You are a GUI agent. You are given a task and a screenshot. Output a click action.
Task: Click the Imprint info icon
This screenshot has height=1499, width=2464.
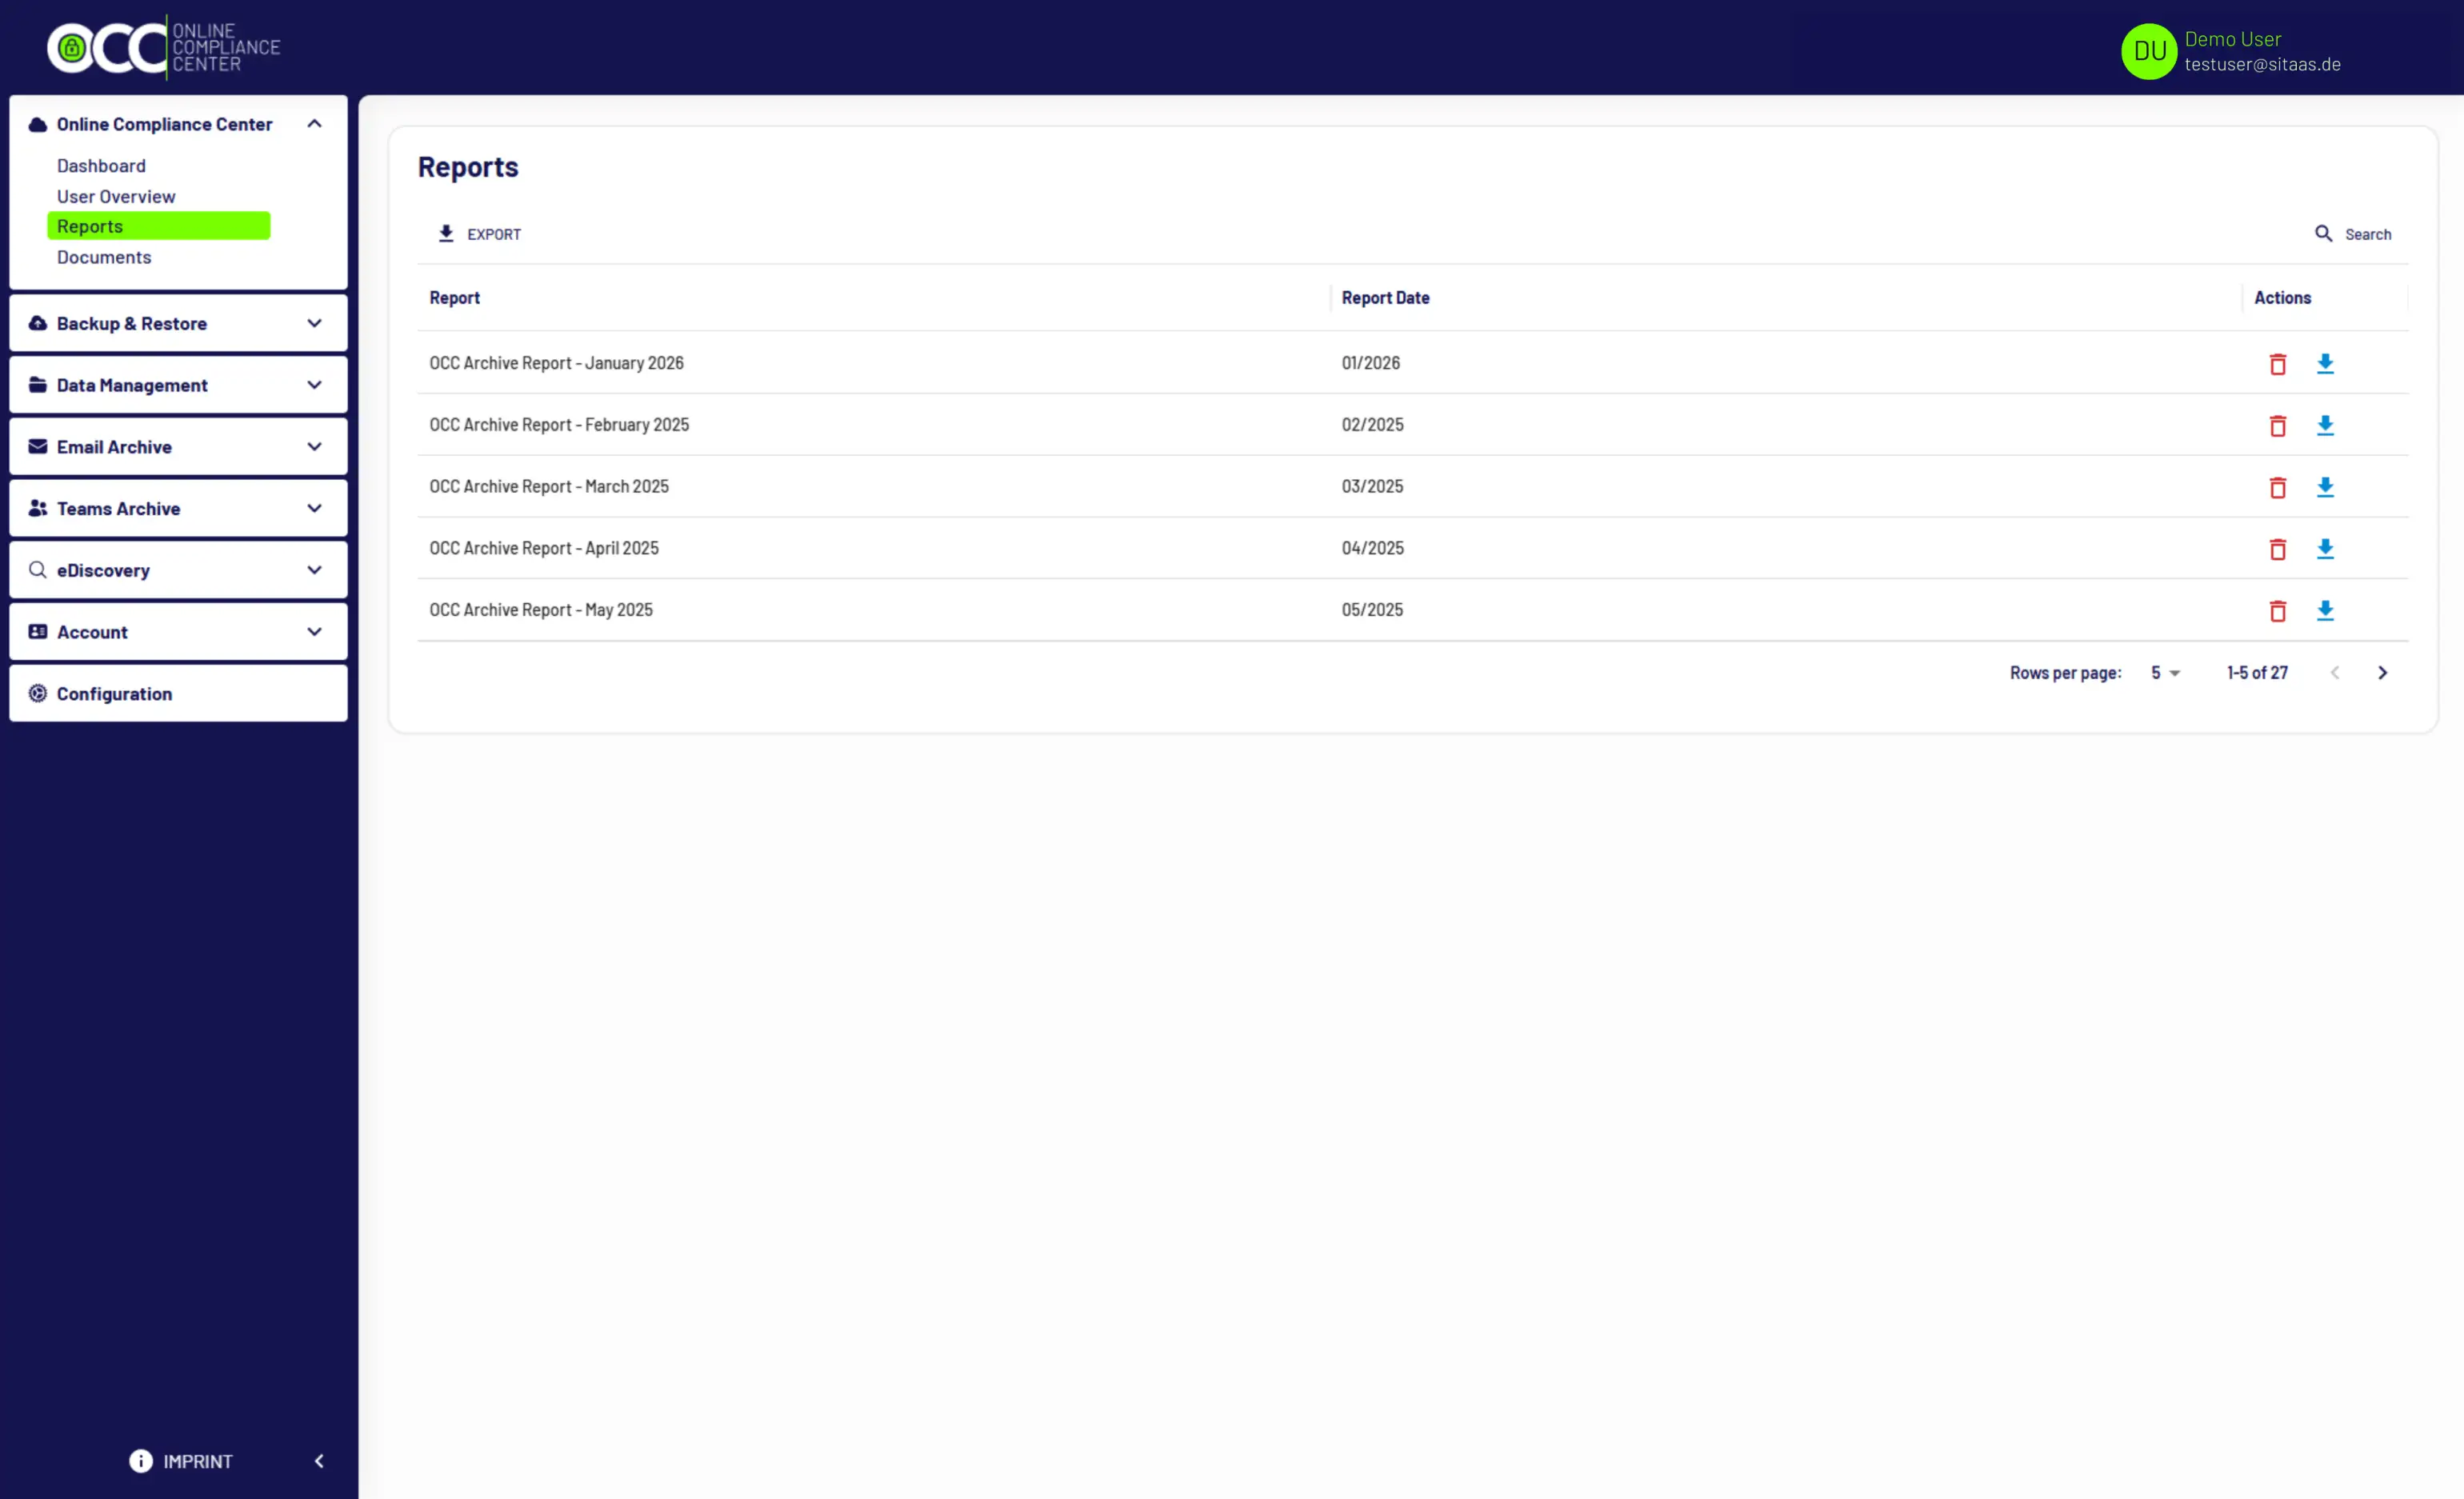[141, 1461]
